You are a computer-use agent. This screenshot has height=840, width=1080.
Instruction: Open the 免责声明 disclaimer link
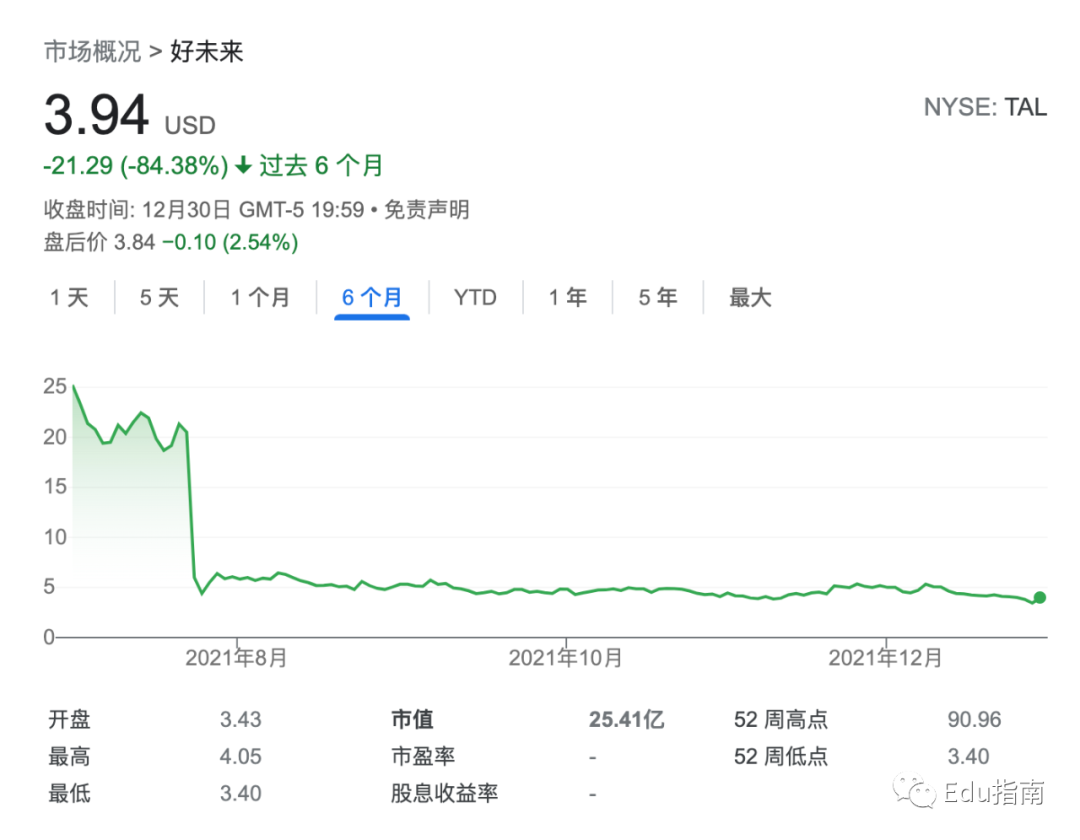pos(427,209)
